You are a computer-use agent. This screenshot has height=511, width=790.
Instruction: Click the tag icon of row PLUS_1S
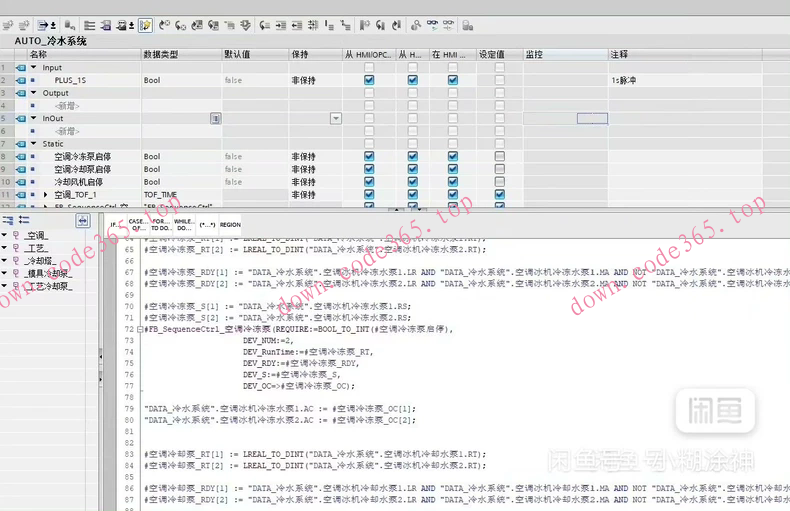click(21, 80)
